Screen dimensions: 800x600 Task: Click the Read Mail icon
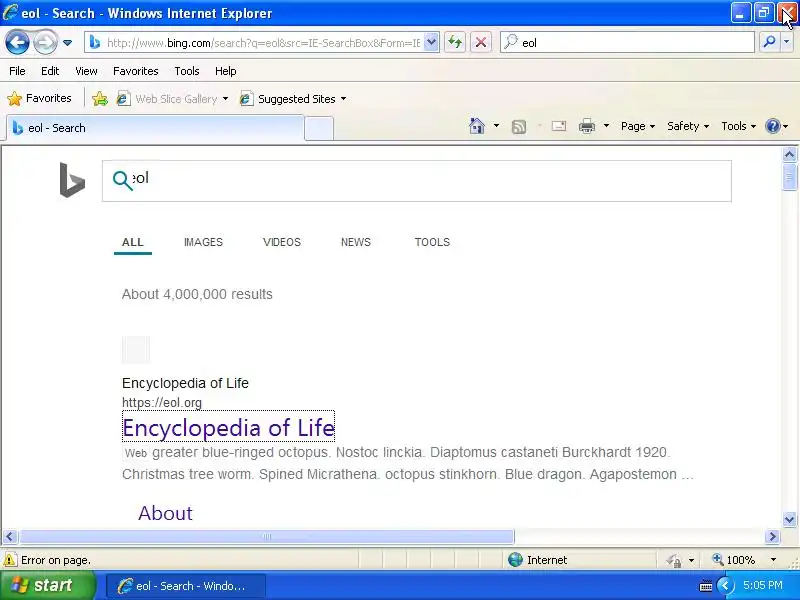pos(559,126)
